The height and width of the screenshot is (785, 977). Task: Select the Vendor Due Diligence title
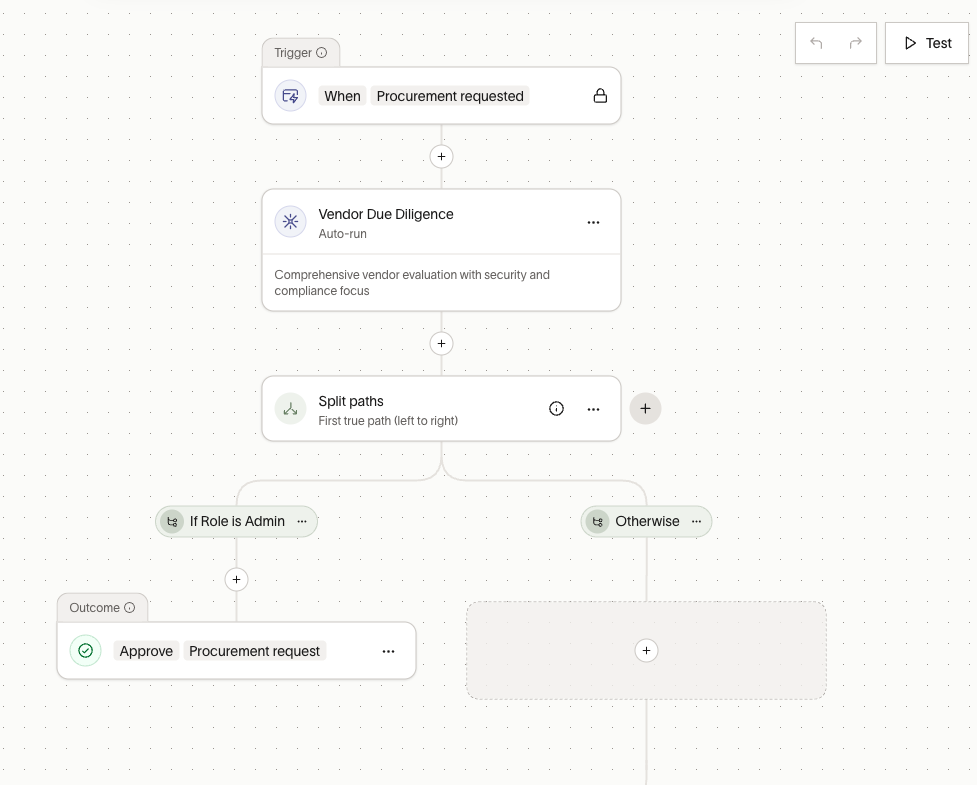[x=386, y=214]
